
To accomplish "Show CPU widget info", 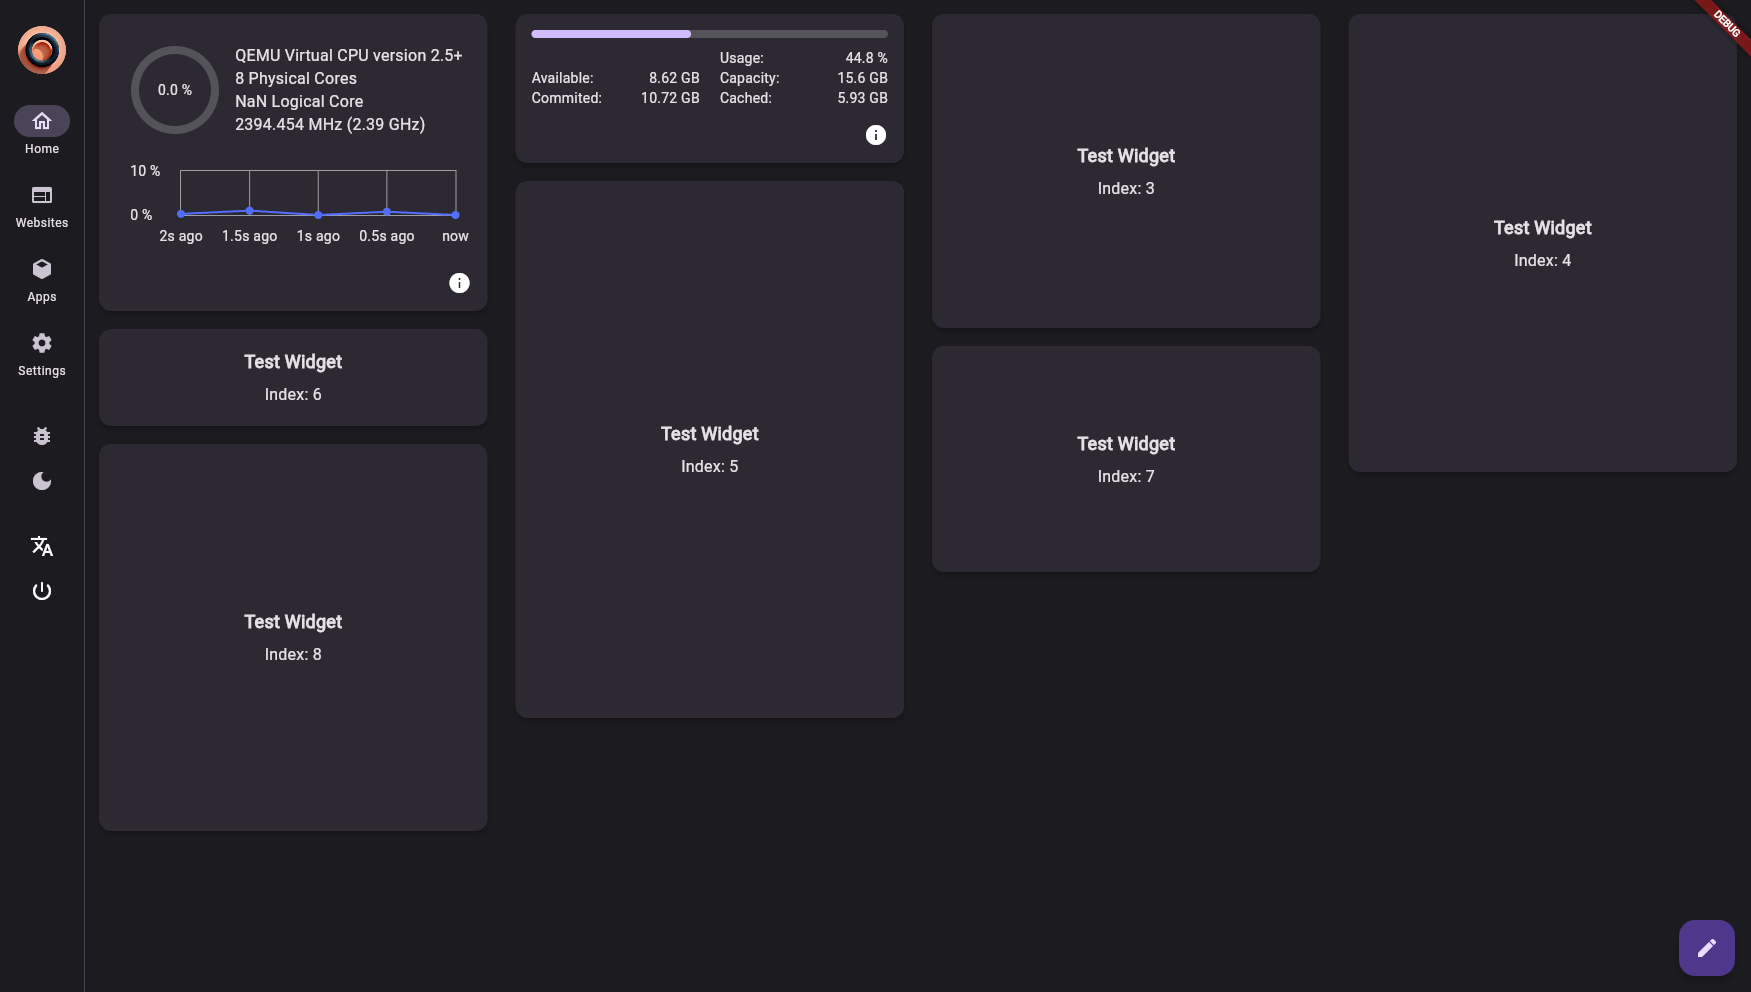I will (459, 283).
